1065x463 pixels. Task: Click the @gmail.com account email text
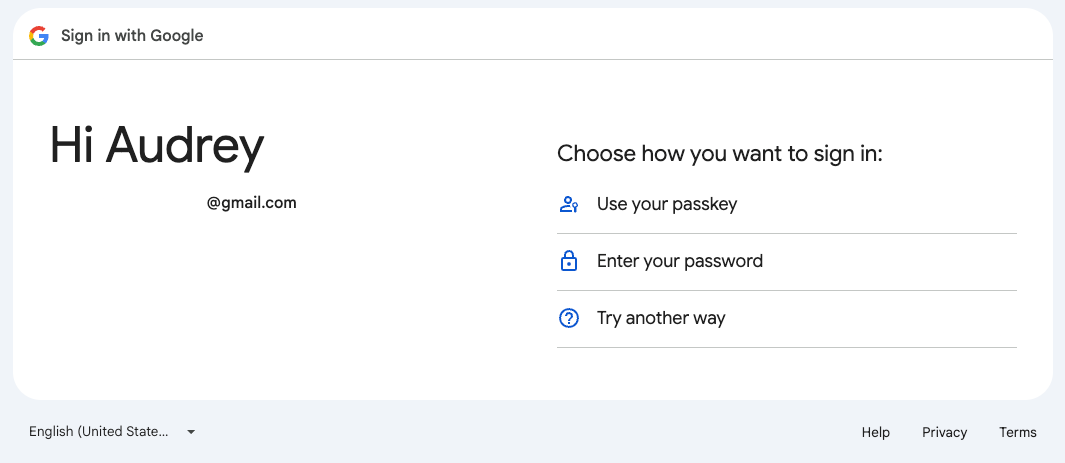click(252, 203)
